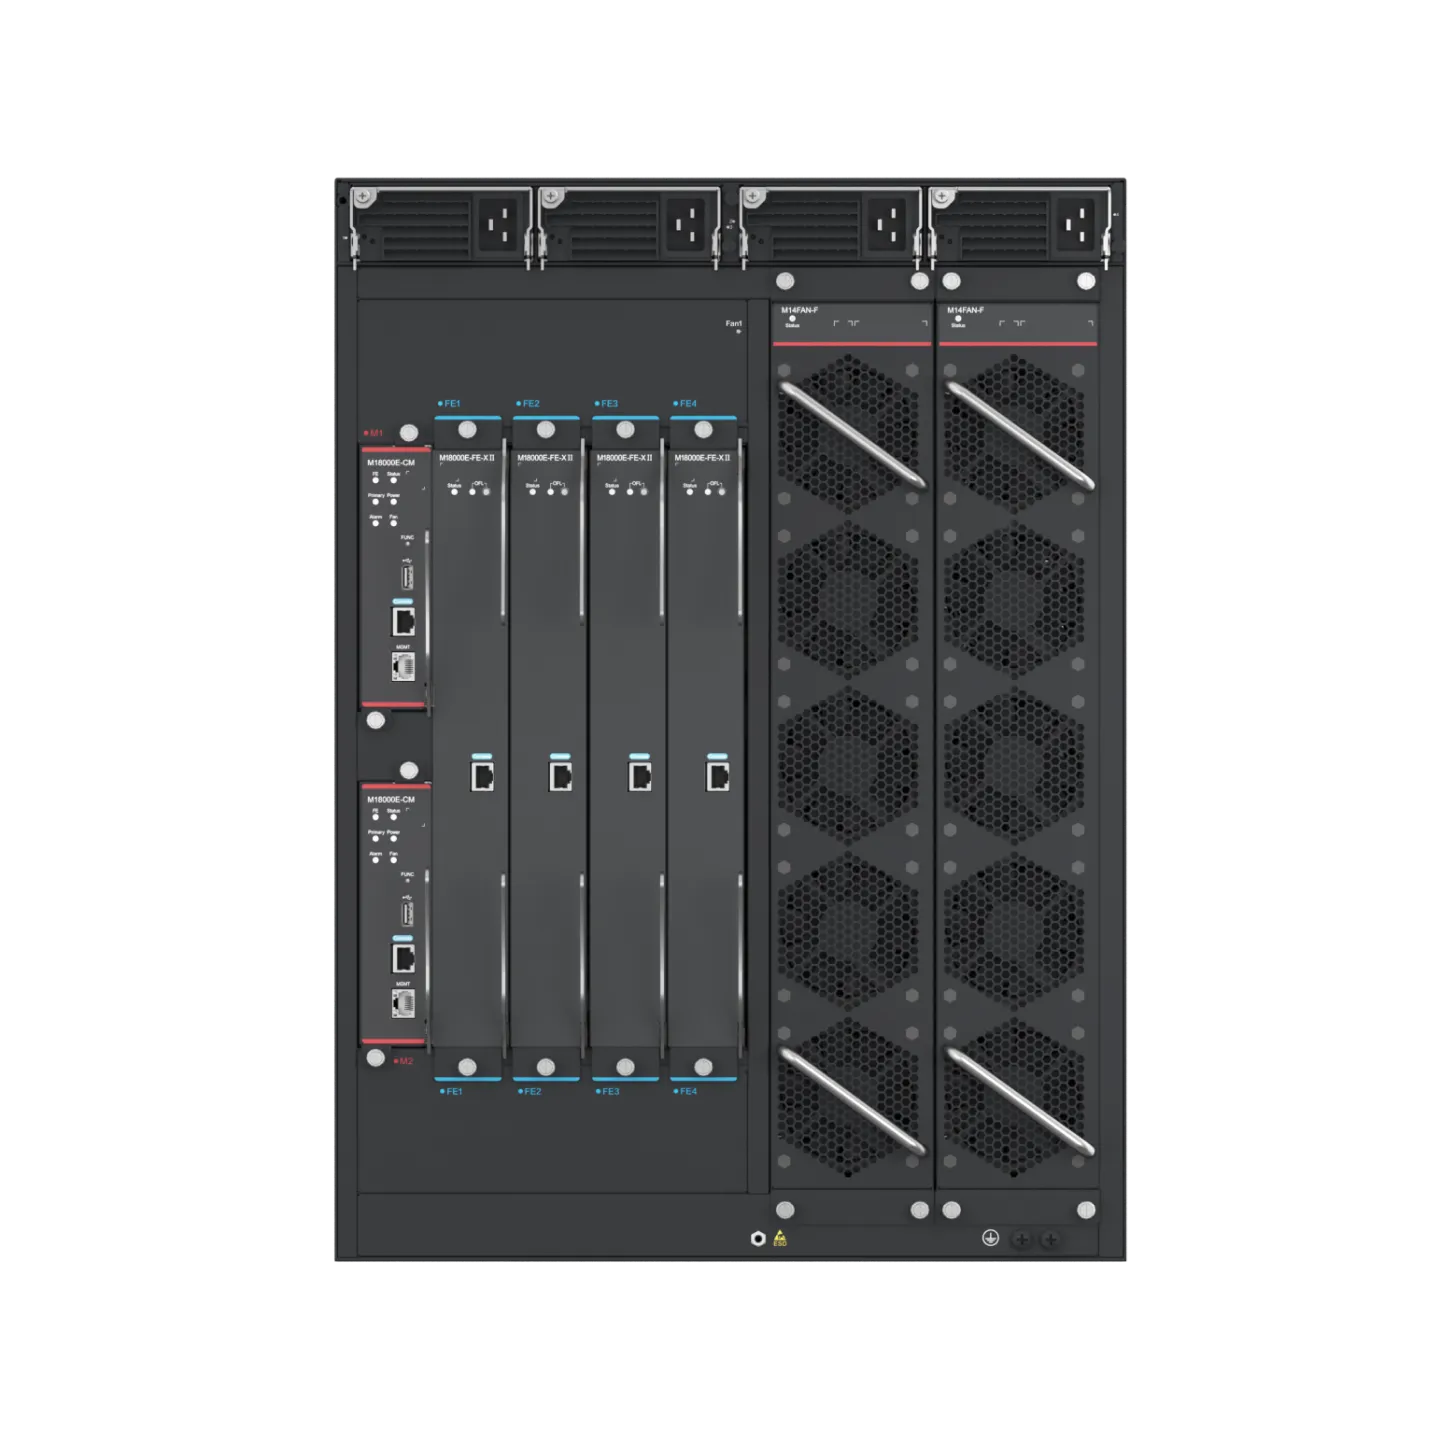Click the Alarm LED on the M1 module
Viewport: 1440px width, 1440px height.
point(376,523)
